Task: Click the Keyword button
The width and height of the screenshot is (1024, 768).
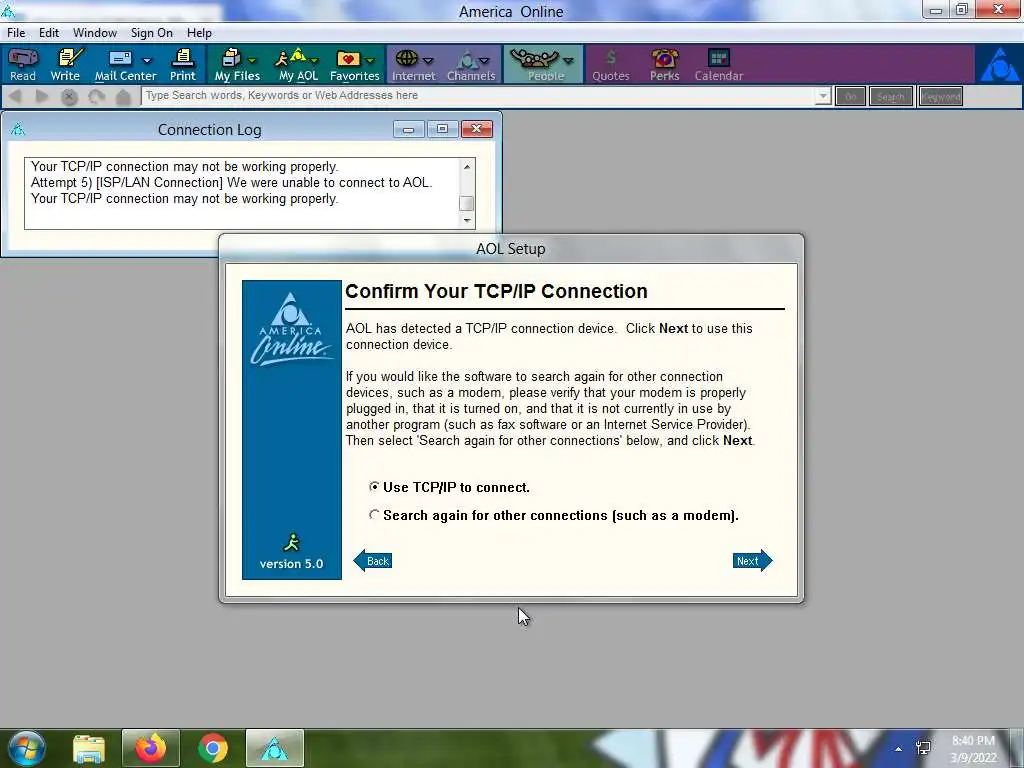Action: click(940, 97)
